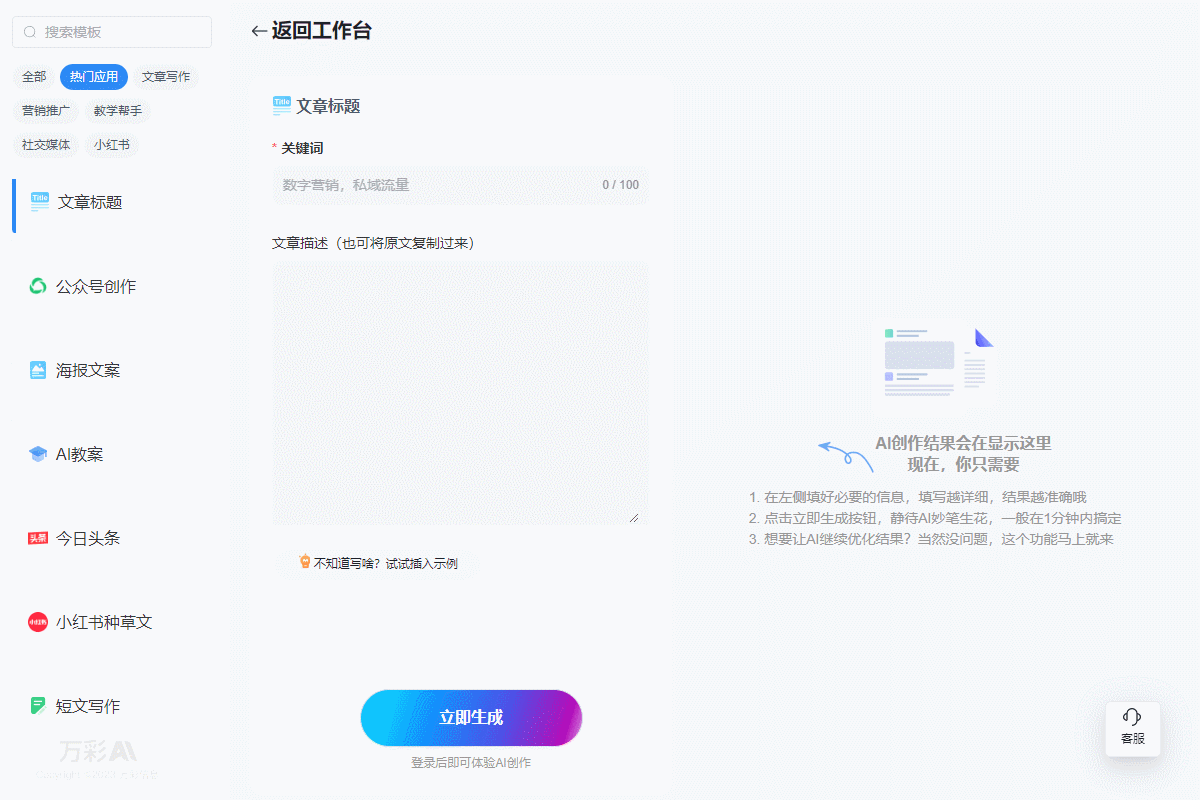Open 小红书种草文 red circle icon
The image size is (1200, 800).
pyautogui.click(x=38, y=622)
